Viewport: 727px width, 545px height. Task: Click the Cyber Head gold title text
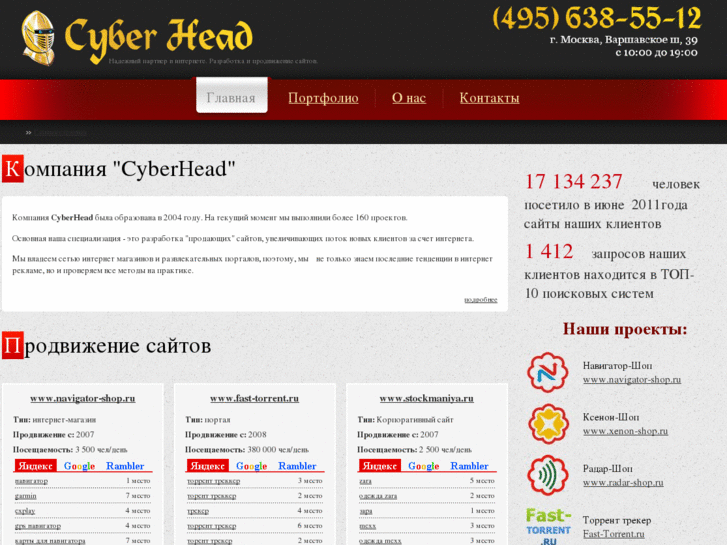tap(159, 39)
